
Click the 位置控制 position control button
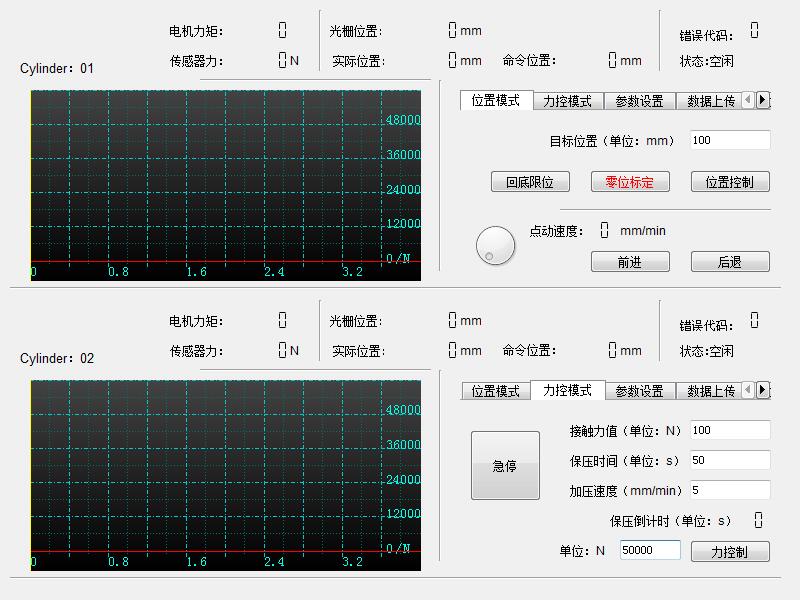pyautogui.click(x=729, y=182)
